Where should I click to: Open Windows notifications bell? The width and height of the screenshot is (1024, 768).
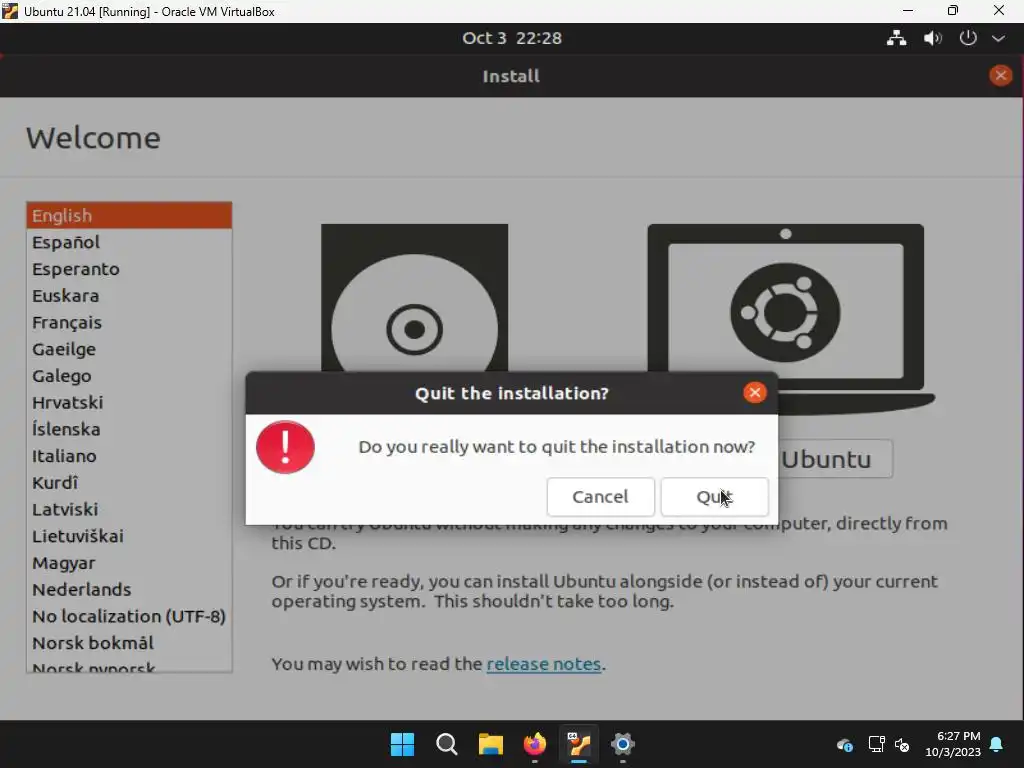click(x=997, y=744)
